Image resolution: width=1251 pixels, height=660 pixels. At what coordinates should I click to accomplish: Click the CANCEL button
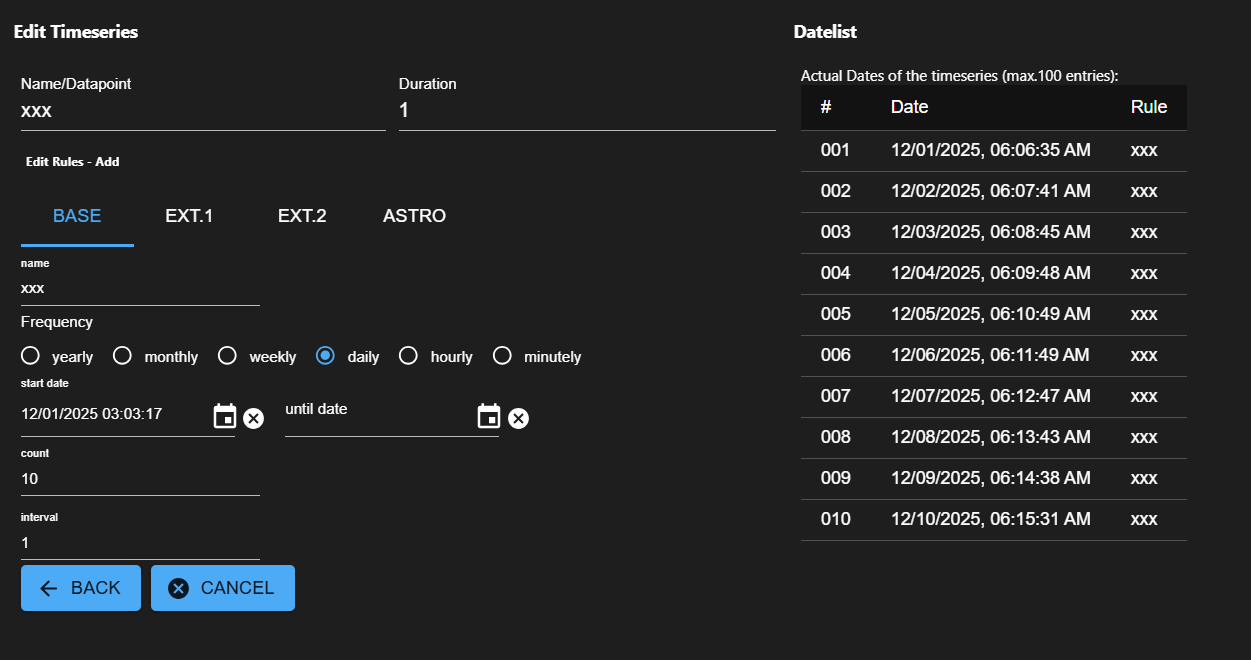coord(222,588)
